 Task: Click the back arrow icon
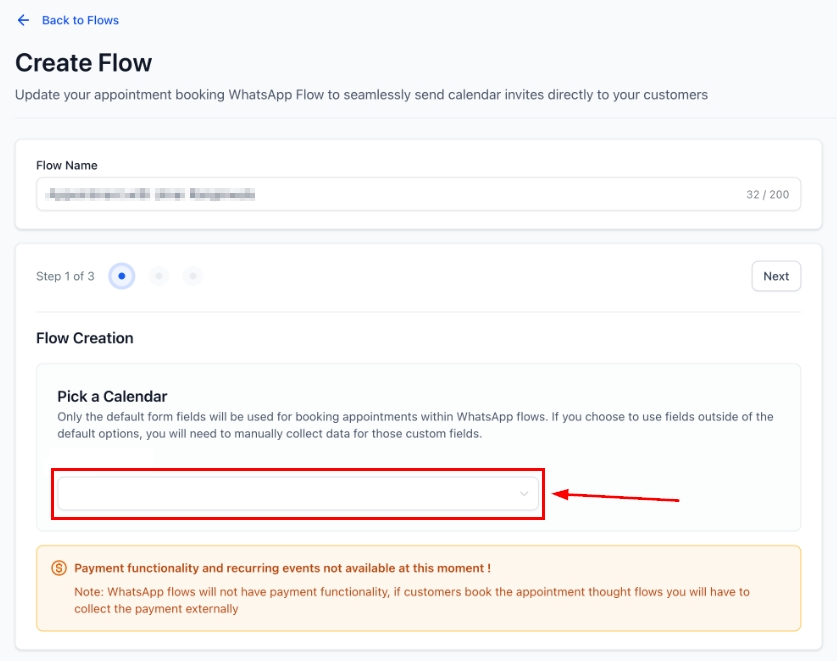click(23, 20)
